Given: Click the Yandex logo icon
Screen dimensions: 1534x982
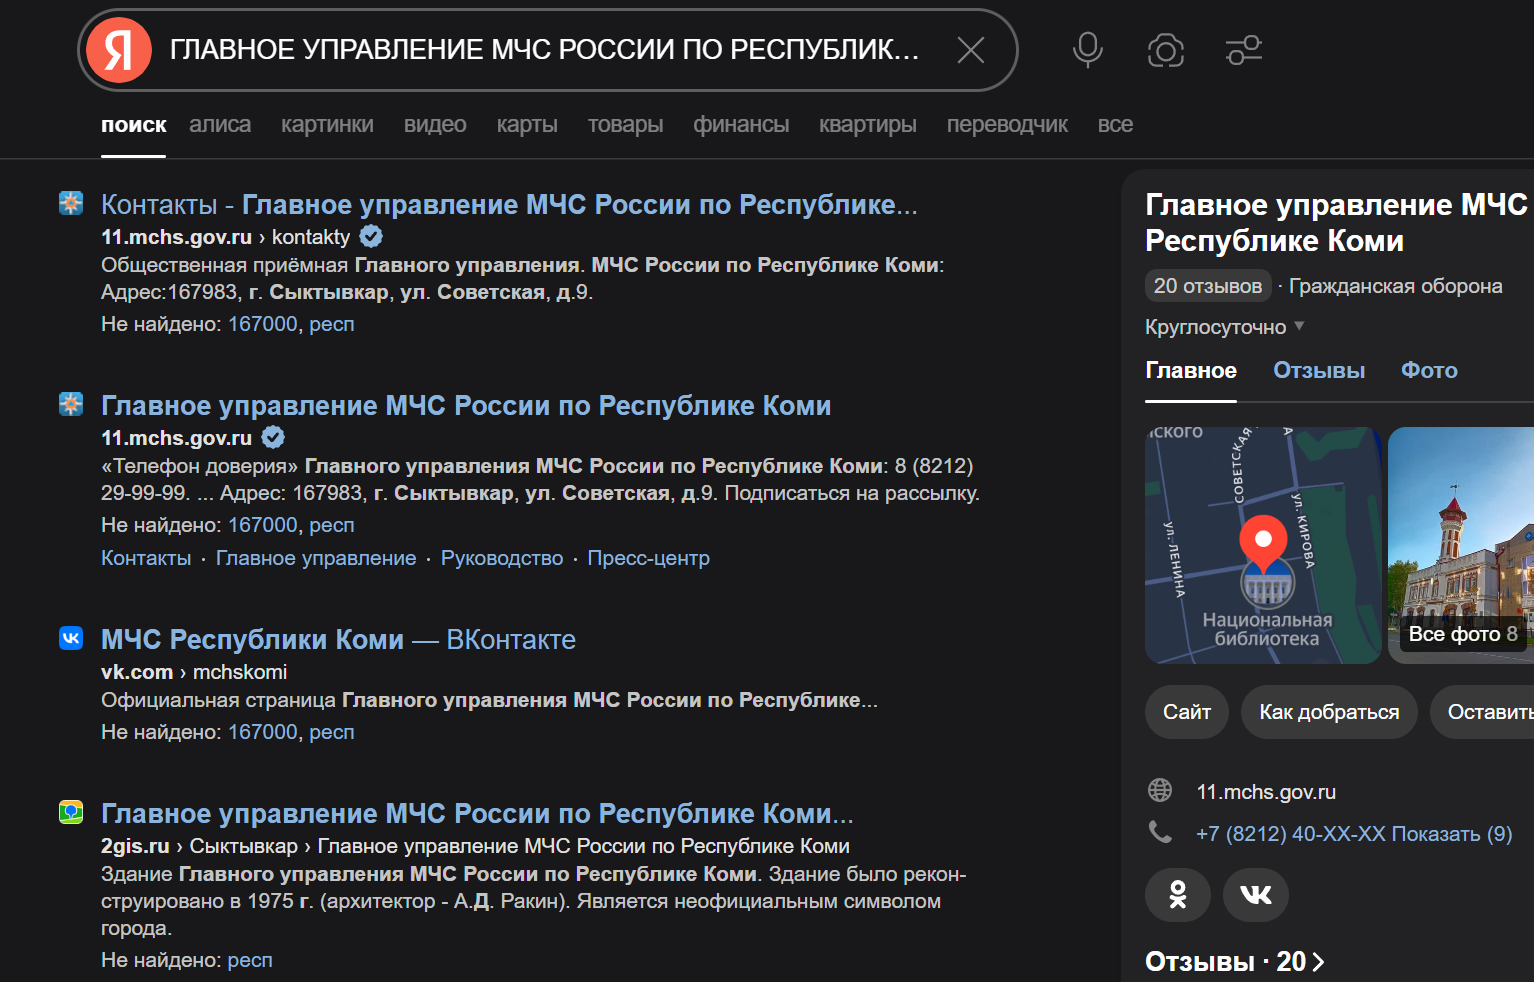Looking at the screenshot, I should tap(119, 50).
